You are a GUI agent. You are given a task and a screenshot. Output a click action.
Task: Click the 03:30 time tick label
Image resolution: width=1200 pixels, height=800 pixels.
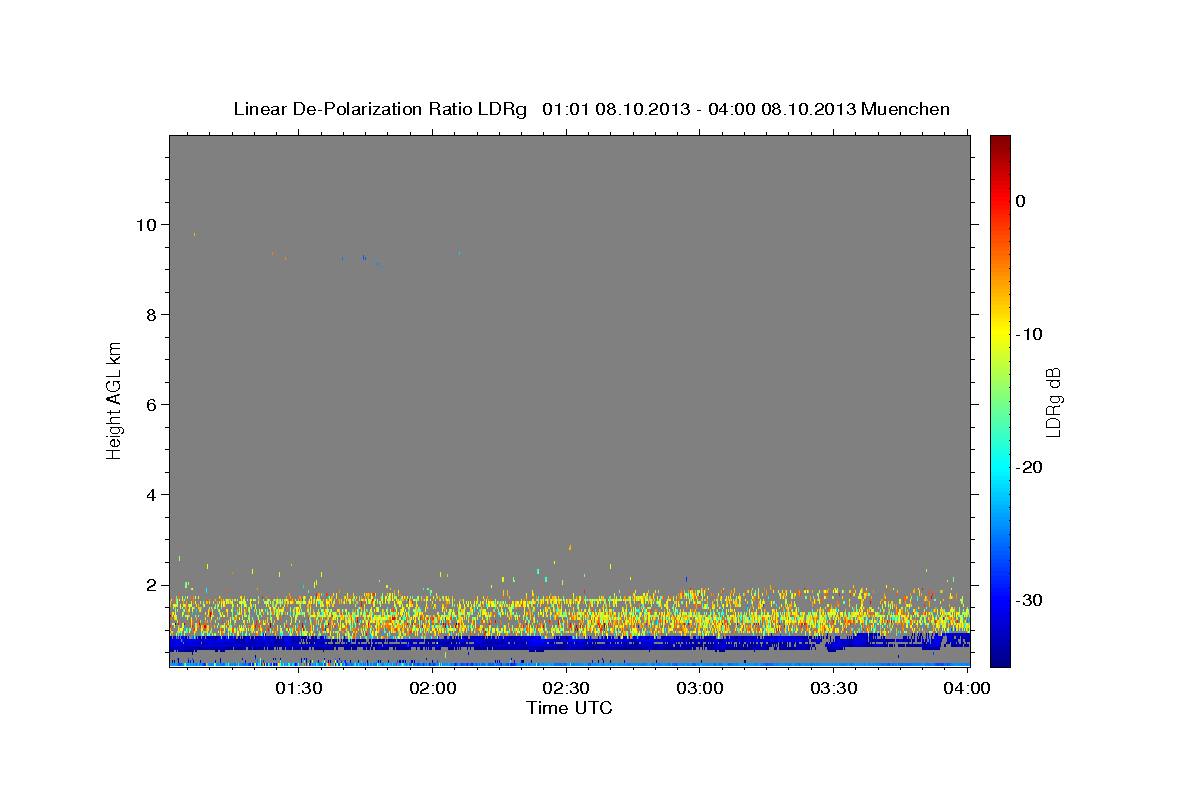833,688
